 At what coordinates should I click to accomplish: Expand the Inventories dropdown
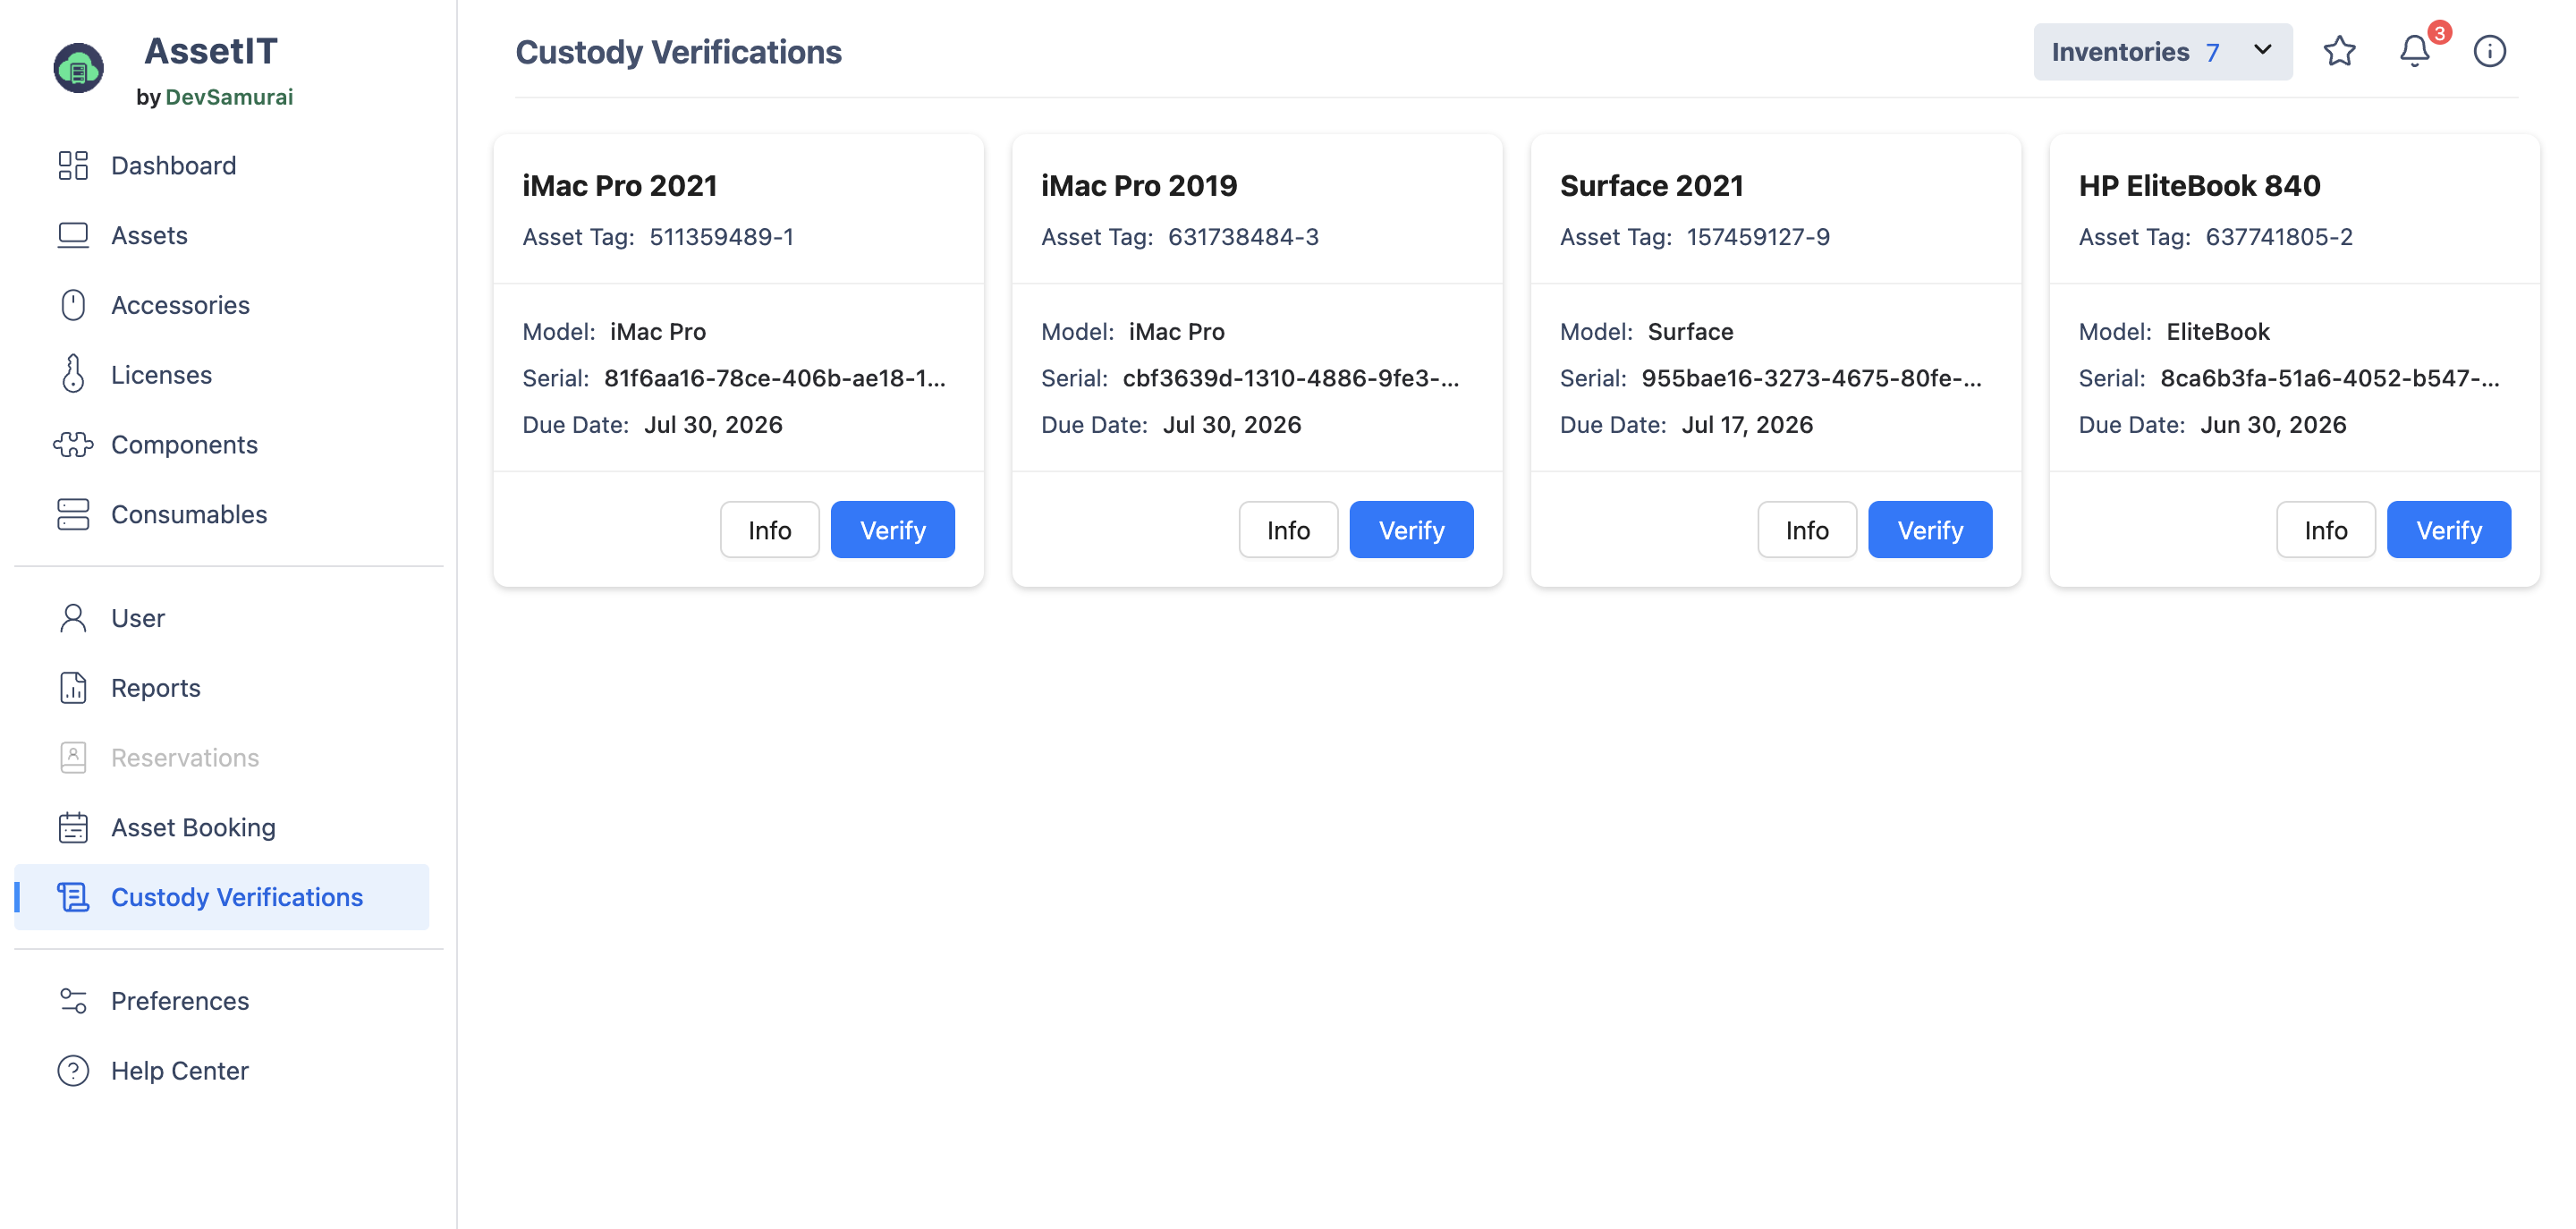pos(2162,52)
